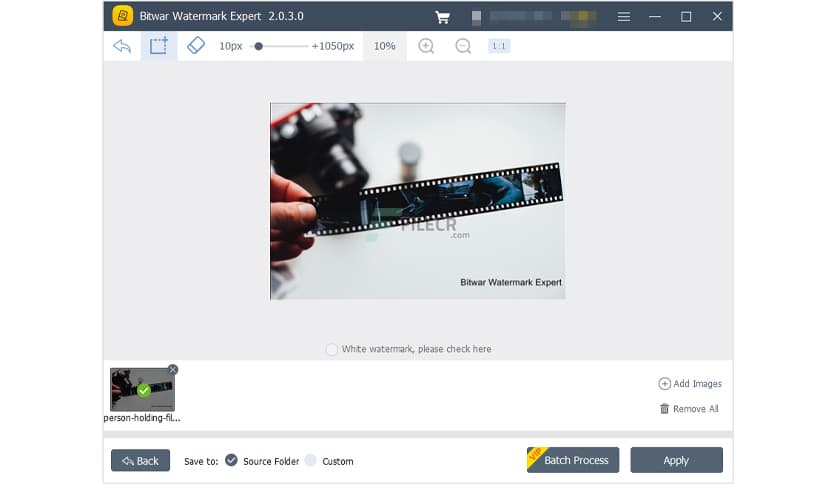Click the 10% zoom value
The height and width of the screenshot is (484, 836).
tap(384, 46)
